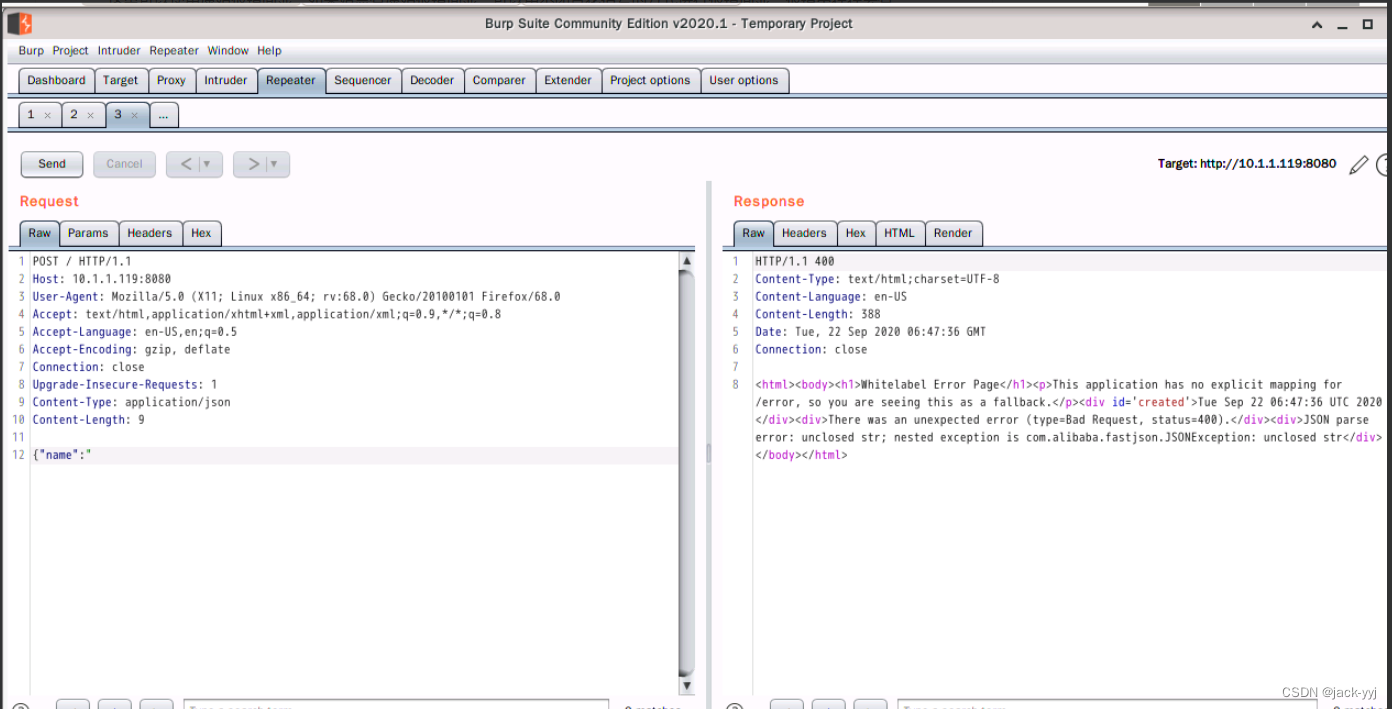Open the Window menu
Screen dimensions: 1392x709
pos(228,51)
